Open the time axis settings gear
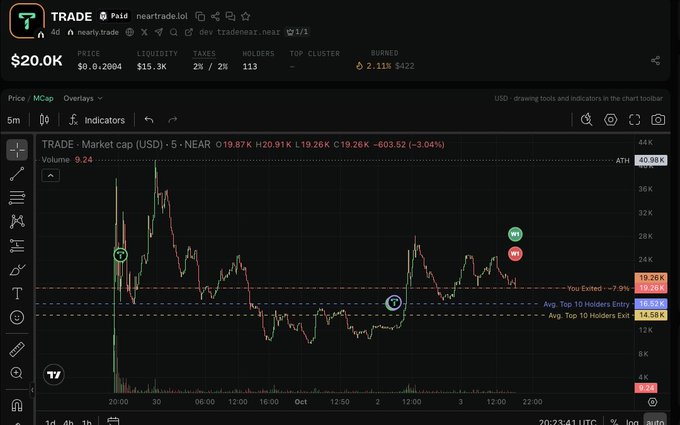The image size is (680, 425). [x=652, y=402]
